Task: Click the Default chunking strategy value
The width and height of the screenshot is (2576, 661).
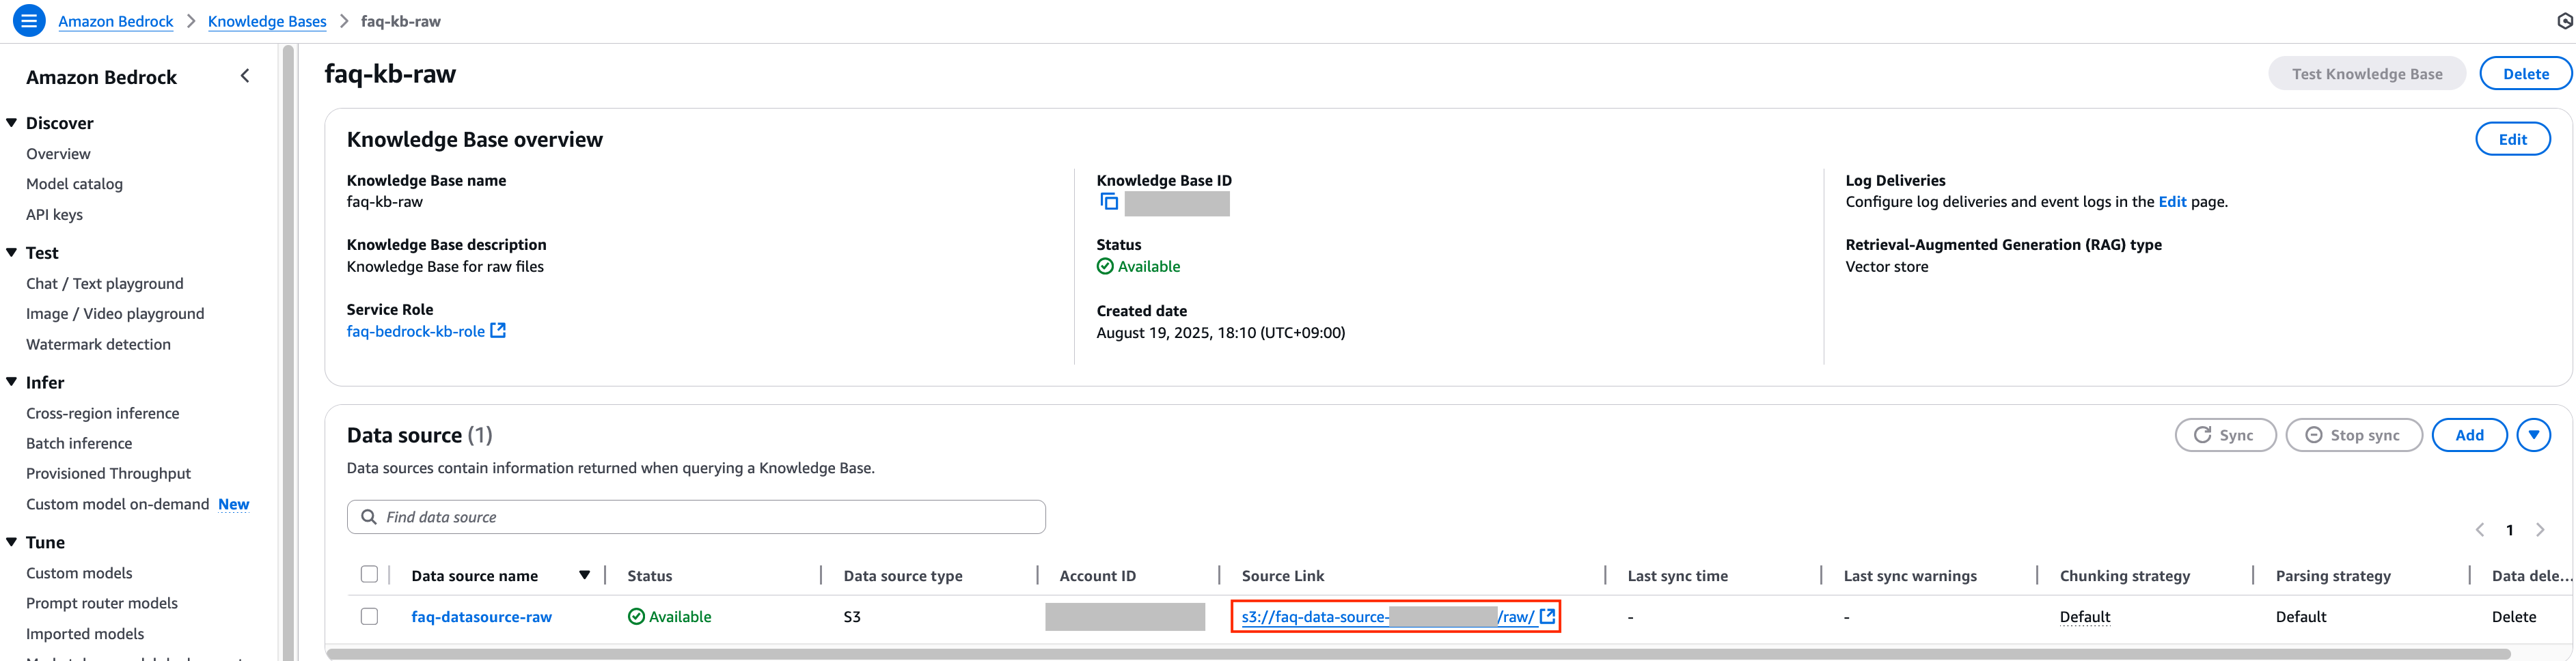Action: point(2085,617)
